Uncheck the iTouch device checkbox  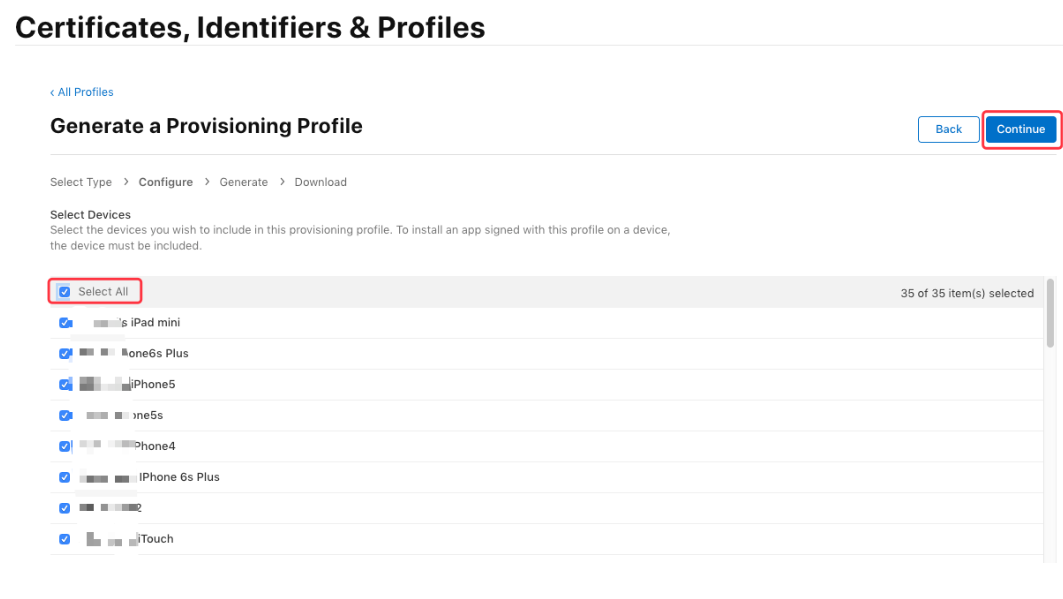click(65, 539)
